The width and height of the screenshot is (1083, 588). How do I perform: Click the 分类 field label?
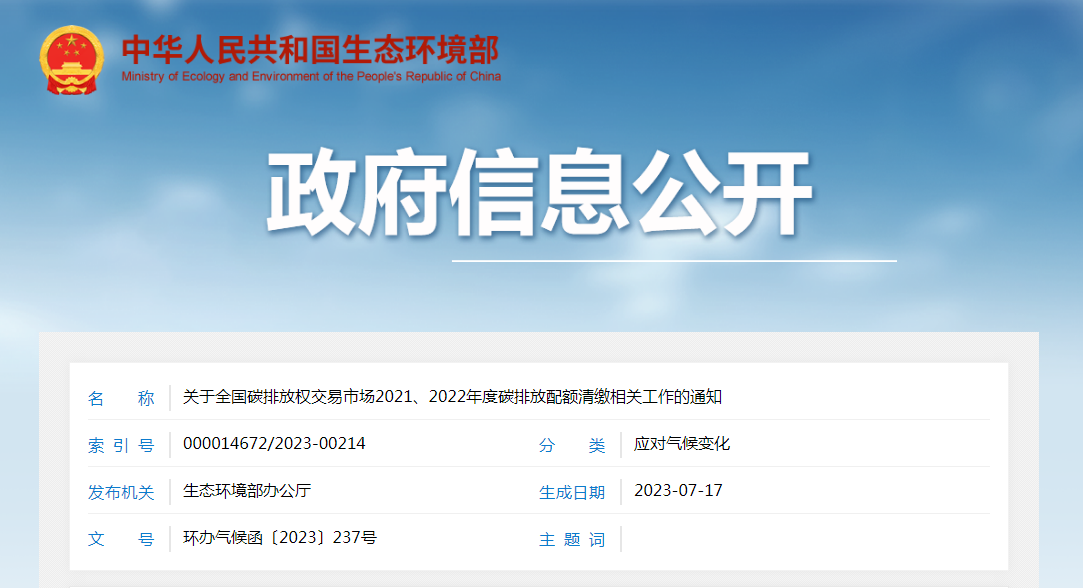(x=572, y=445)
